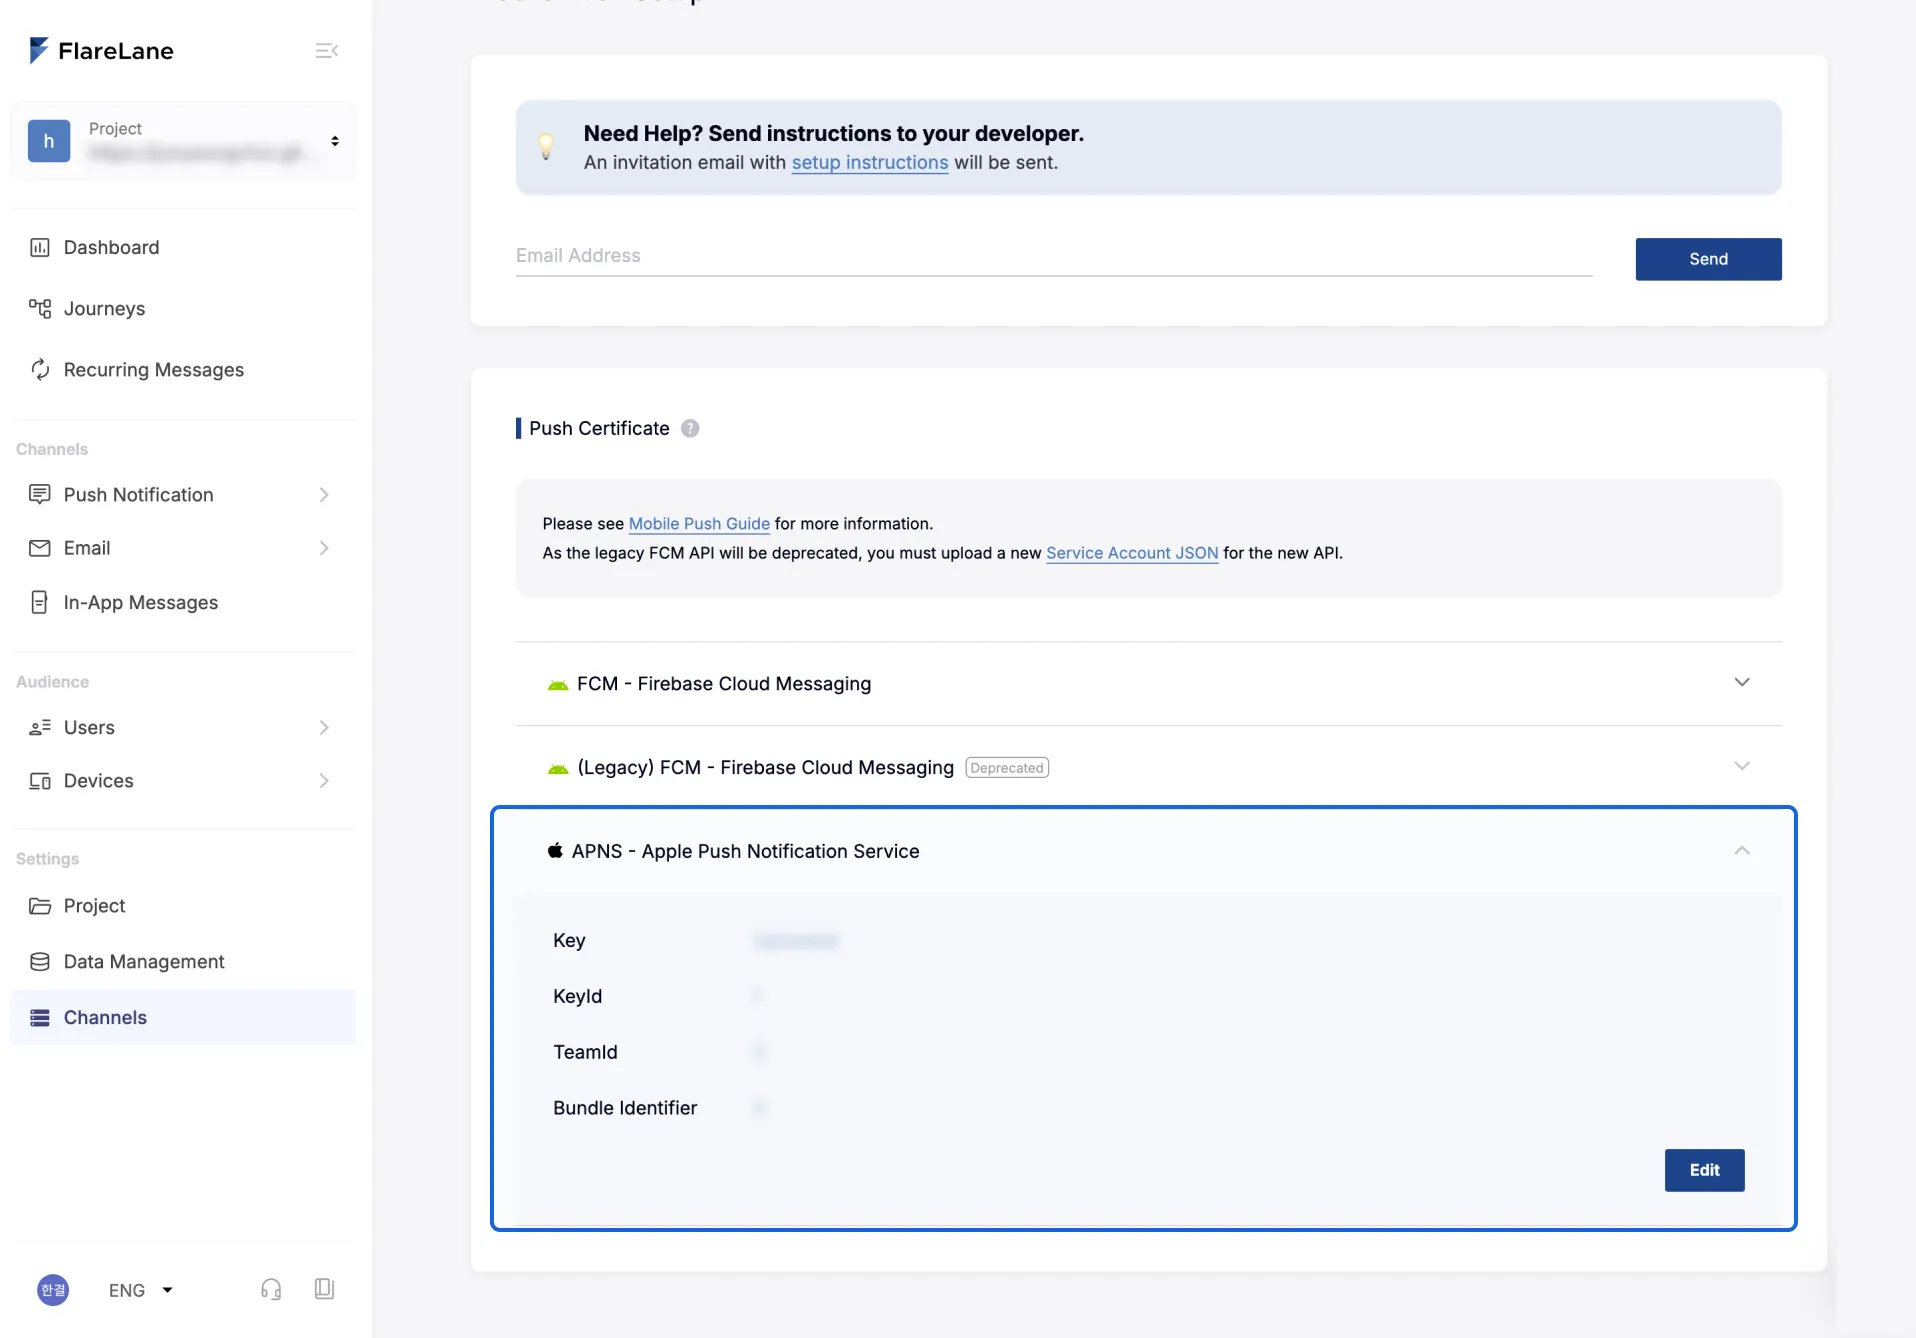Image resolution: width=1916 pixels, height=1338 pixels.
Task: Click the Legacy FCM Android icon
Action: click(558, 769)
